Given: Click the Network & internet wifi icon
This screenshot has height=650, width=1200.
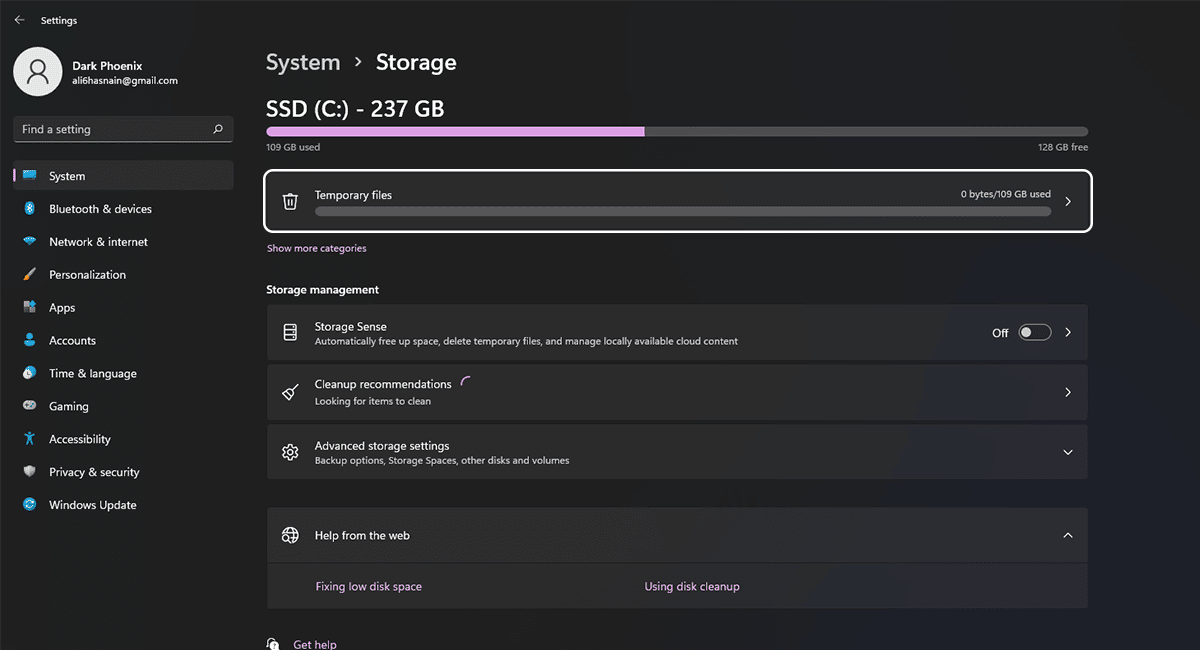Looking at the screenshot, I should 29,242.
